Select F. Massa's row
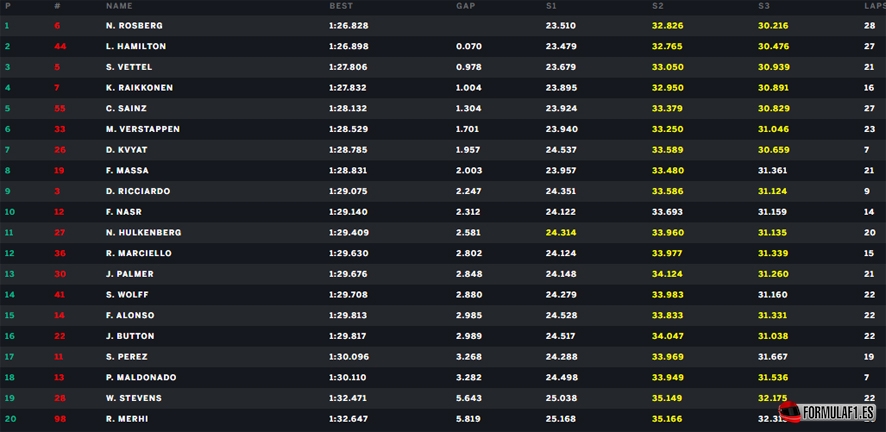 [443, 171]
